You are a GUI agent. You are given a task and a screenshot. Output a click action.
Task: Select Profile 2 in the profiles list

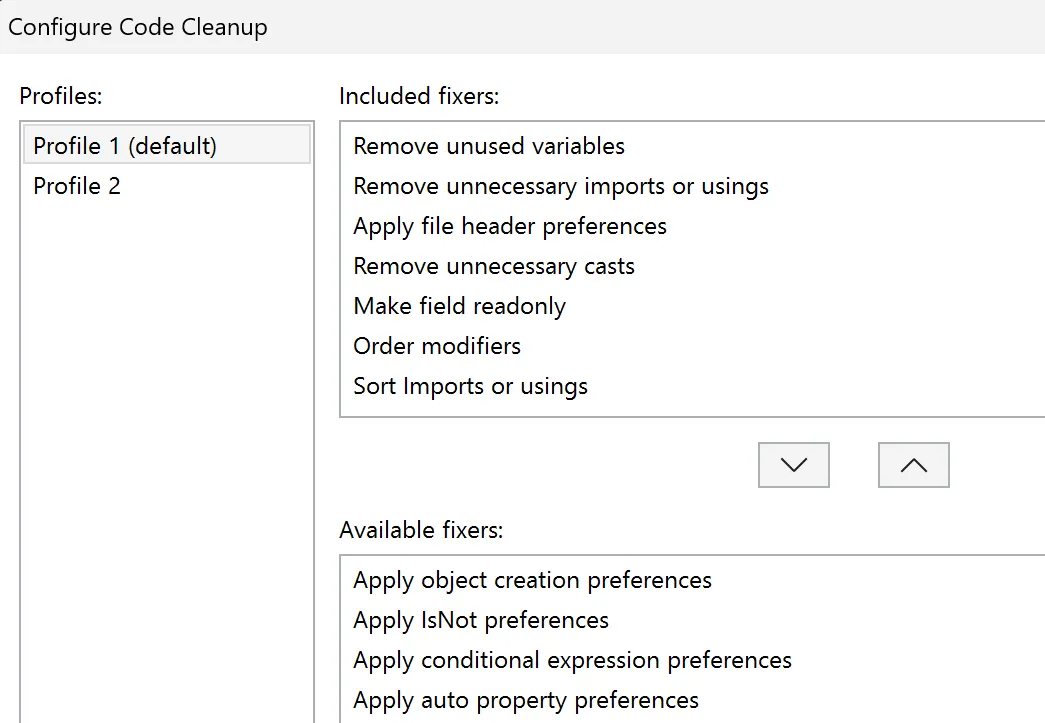click(77, 186)
